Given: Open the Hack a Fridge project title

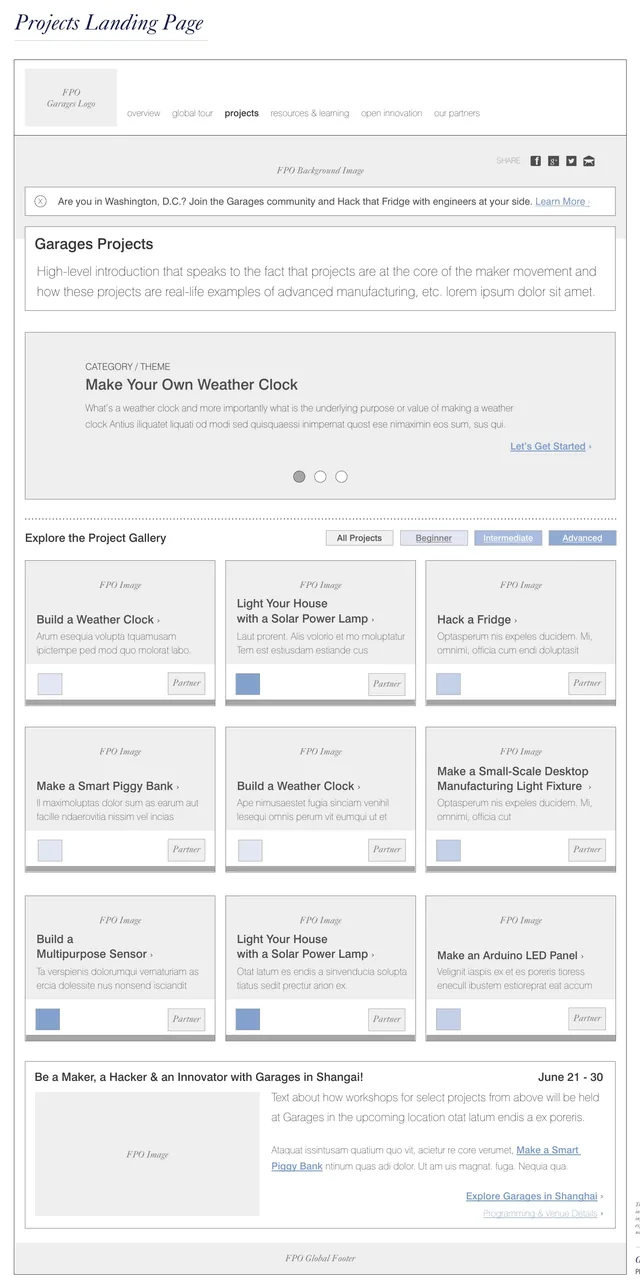Looking at the screenshot, I should [476, 619].
